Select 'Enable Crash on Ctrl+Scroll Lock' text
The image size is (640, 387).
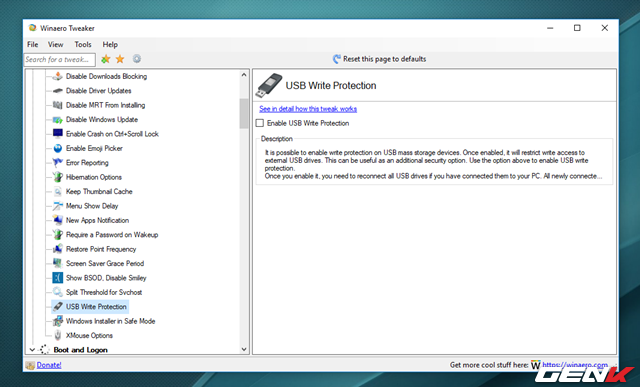click(x=112, y=134)
